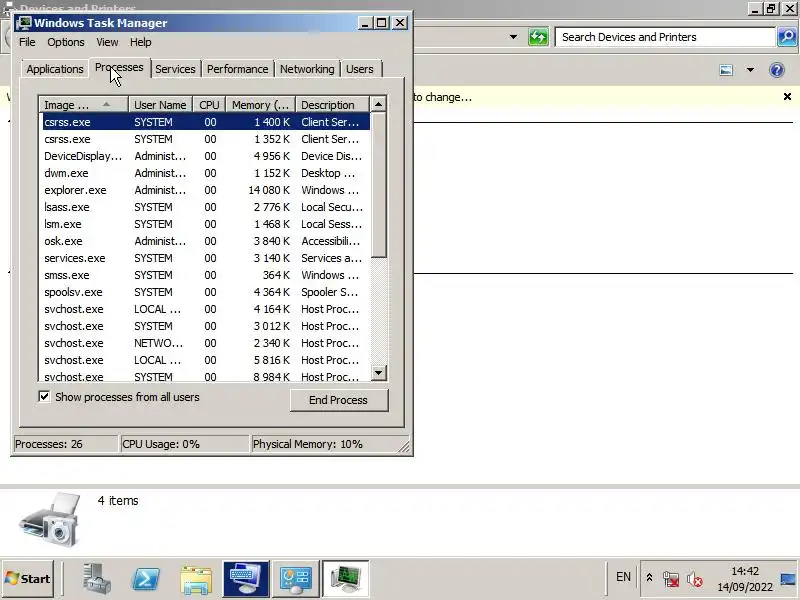This screenshot has width=800, height=600.
Task: Switch to On-Screen Keyboard taskbar icon
Action: click(x=246, y=579)
